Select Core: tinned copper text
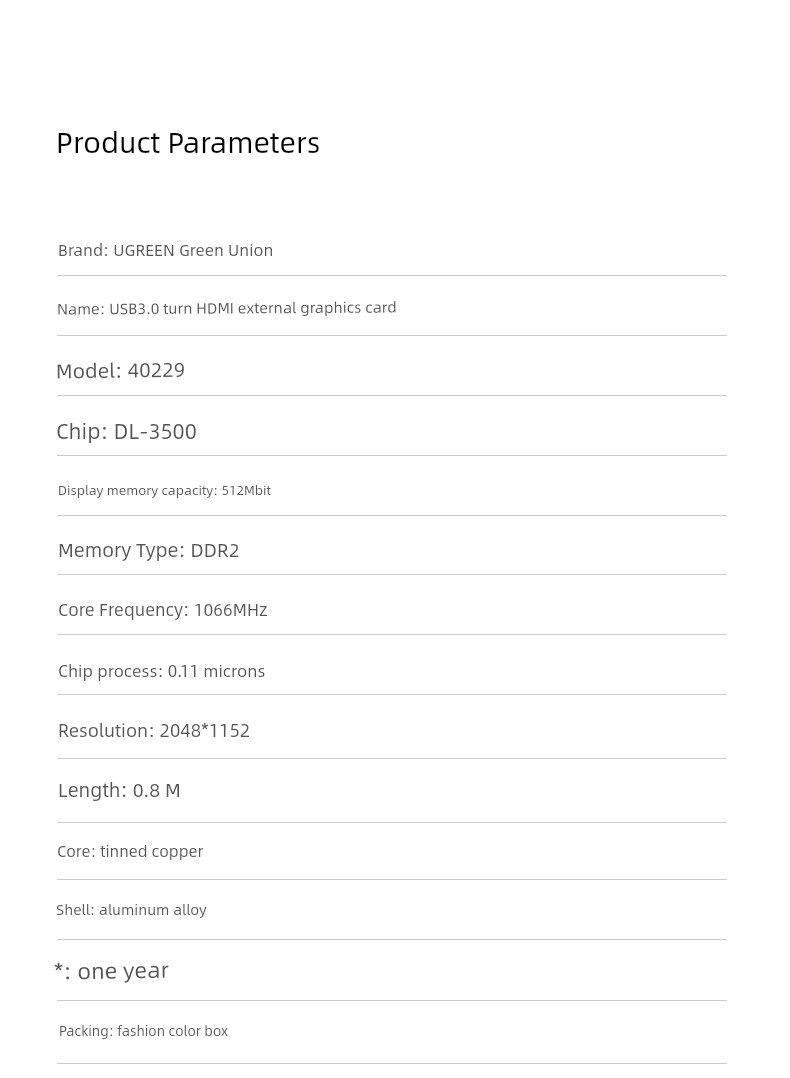 130,851
